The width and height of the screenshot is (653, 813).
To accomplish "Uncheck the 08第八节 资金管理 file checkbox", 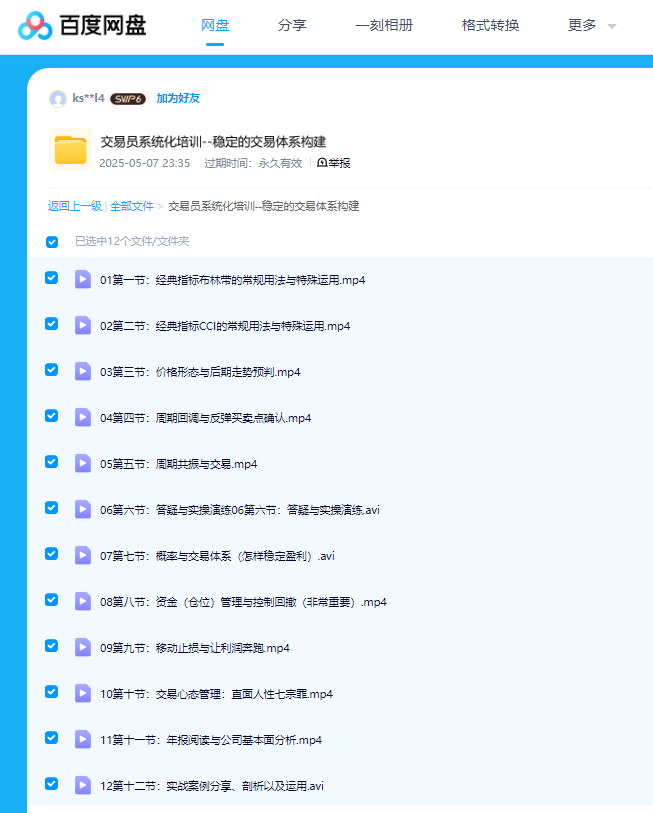I will [52, 600].
